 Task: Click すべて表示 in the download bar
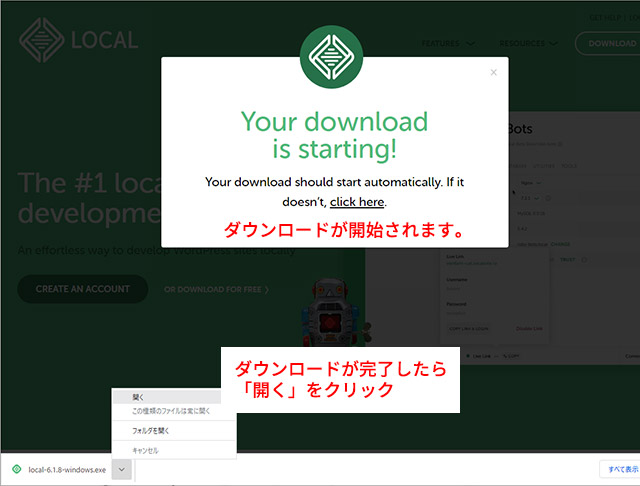[x=622, y=469]
